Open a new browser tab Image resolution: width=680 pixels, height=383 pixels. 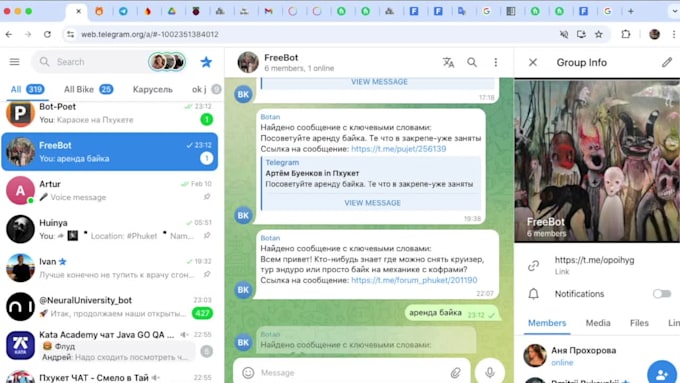631,12
